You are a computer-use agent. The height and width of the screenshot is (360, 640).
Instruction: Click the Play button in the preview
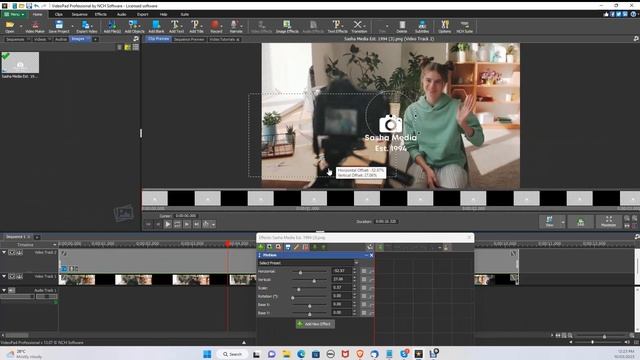coord(167,224)
